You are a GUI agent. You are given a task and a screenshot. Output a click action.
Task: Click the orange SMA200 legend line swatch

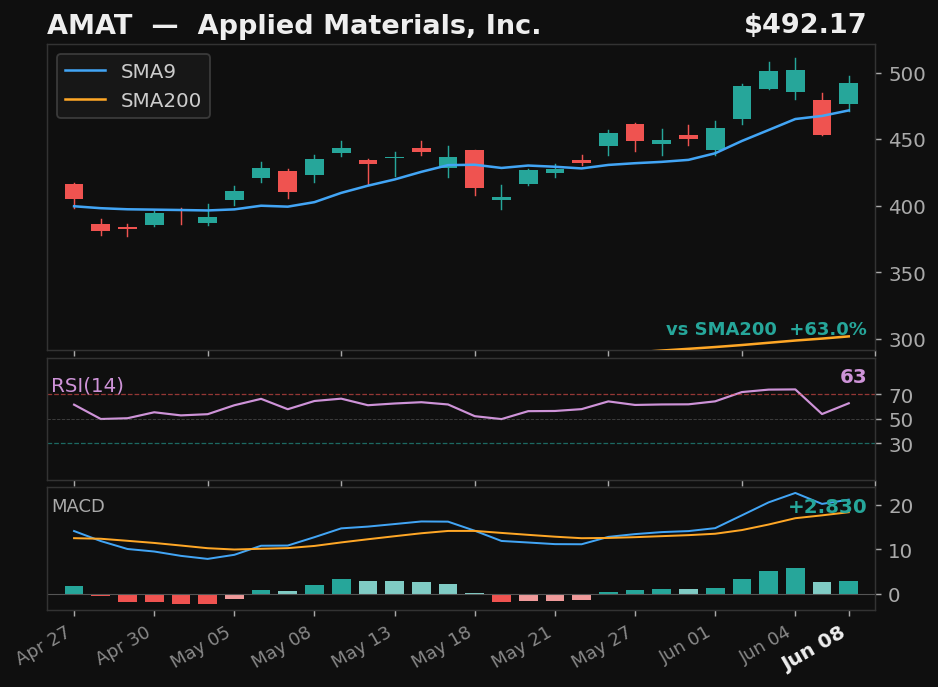86,100
